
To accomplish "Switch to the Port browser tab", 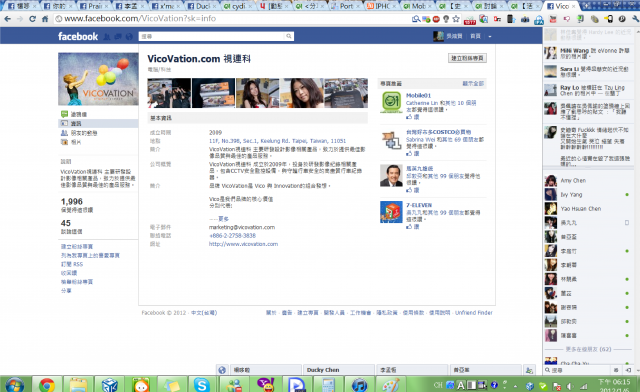I will (x=346, y=6).
